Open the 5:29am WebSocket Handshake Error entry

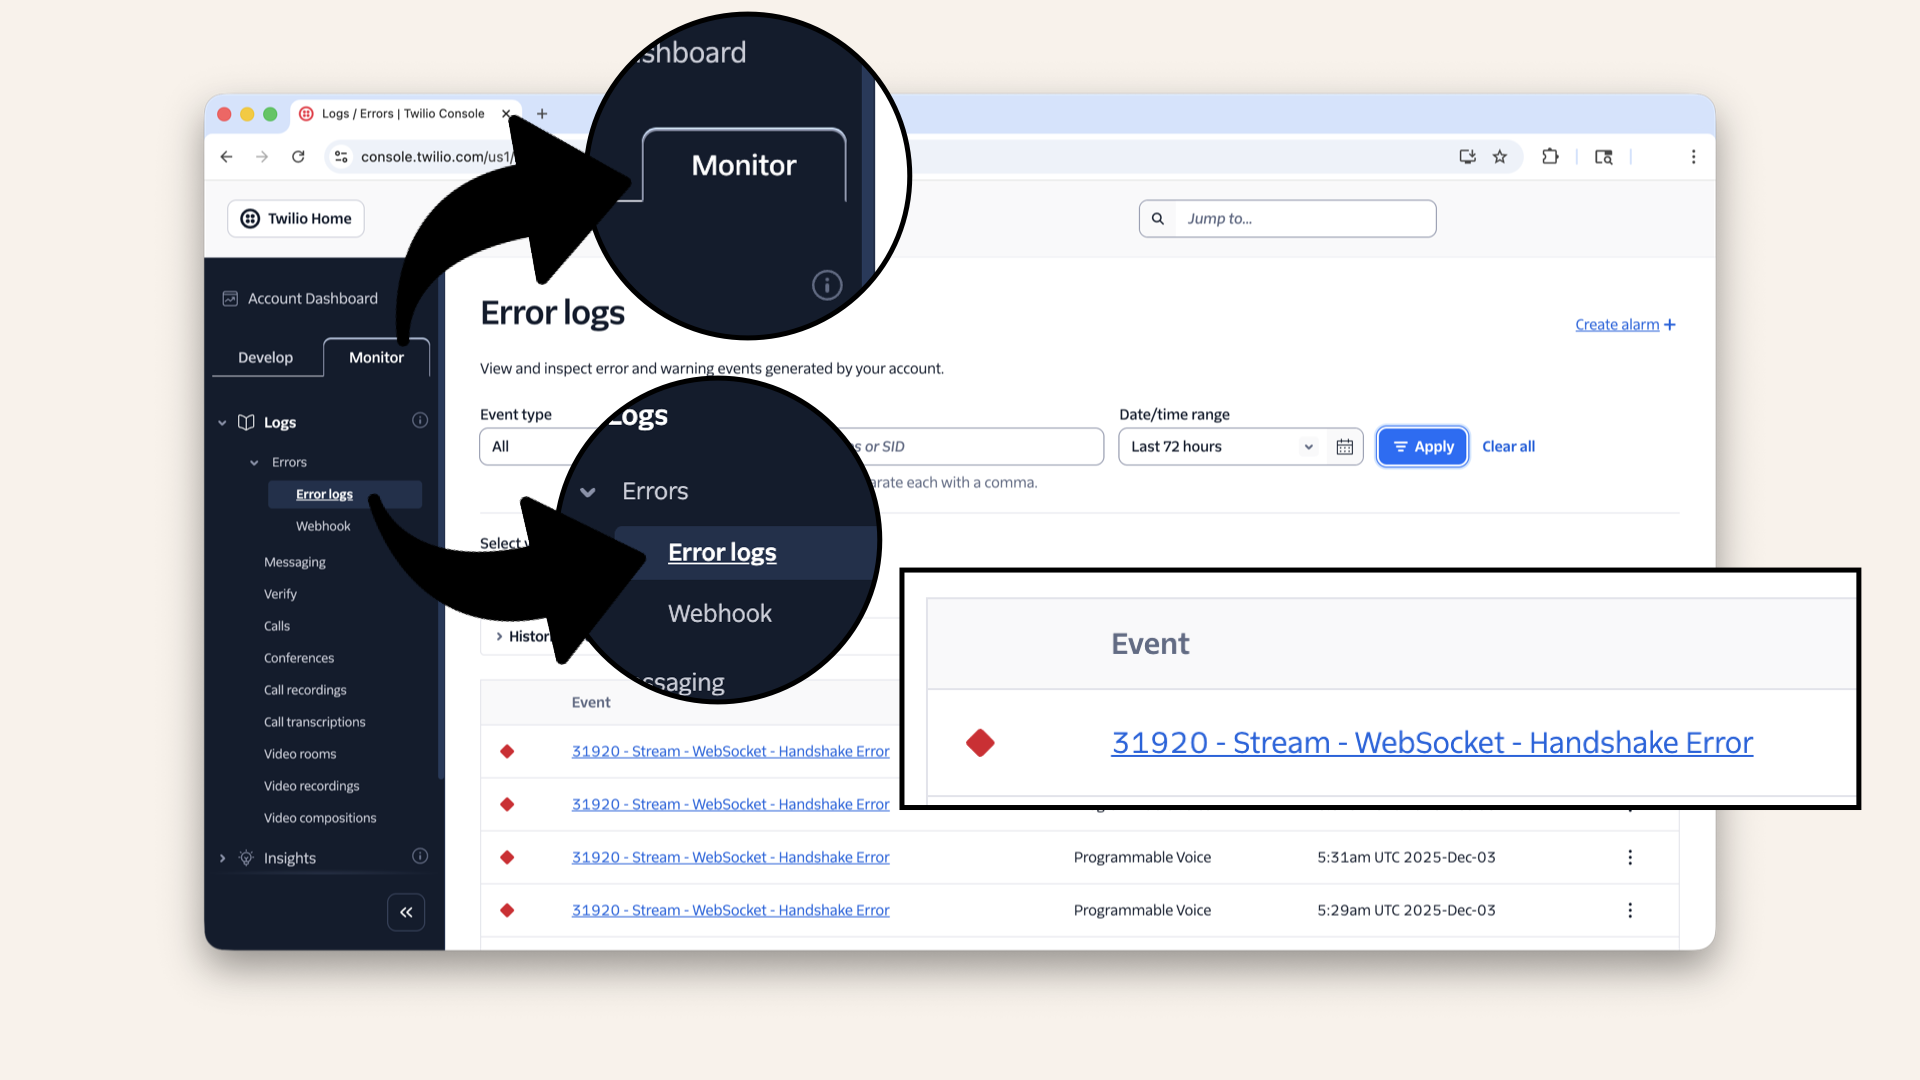tap(730, 910)
